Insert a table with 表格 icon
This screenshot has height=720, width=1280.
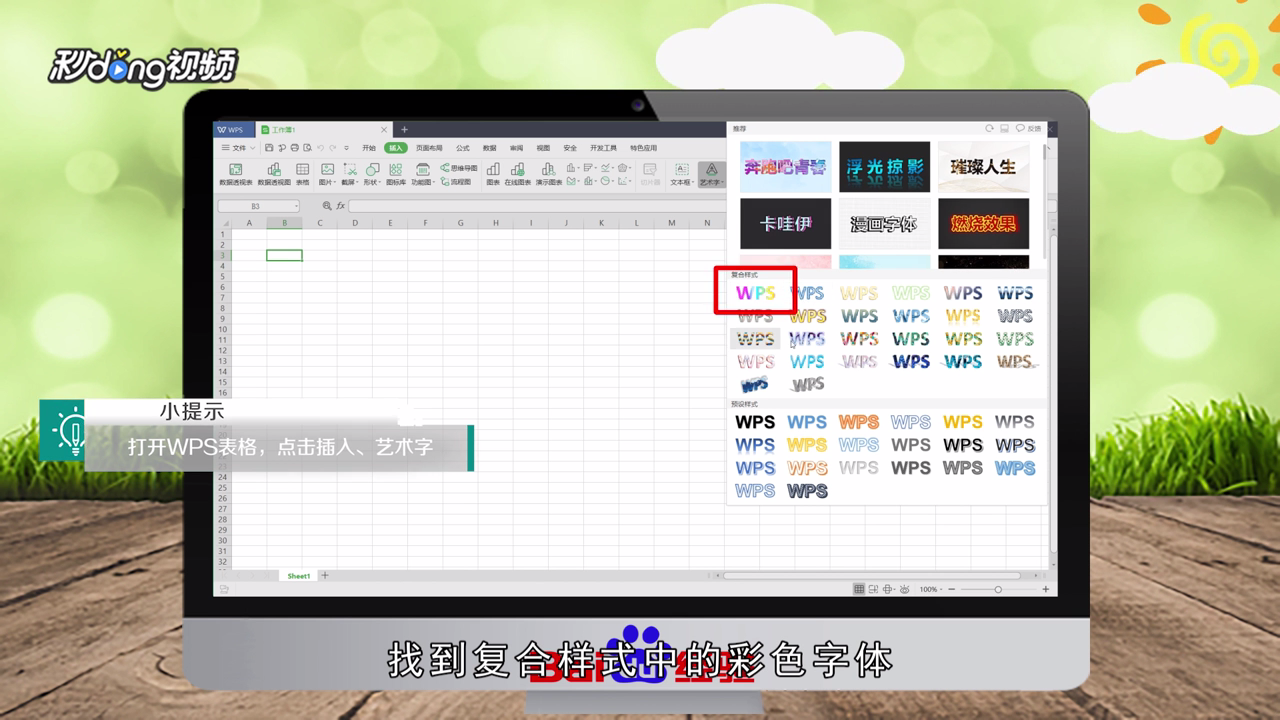[302, 174]
